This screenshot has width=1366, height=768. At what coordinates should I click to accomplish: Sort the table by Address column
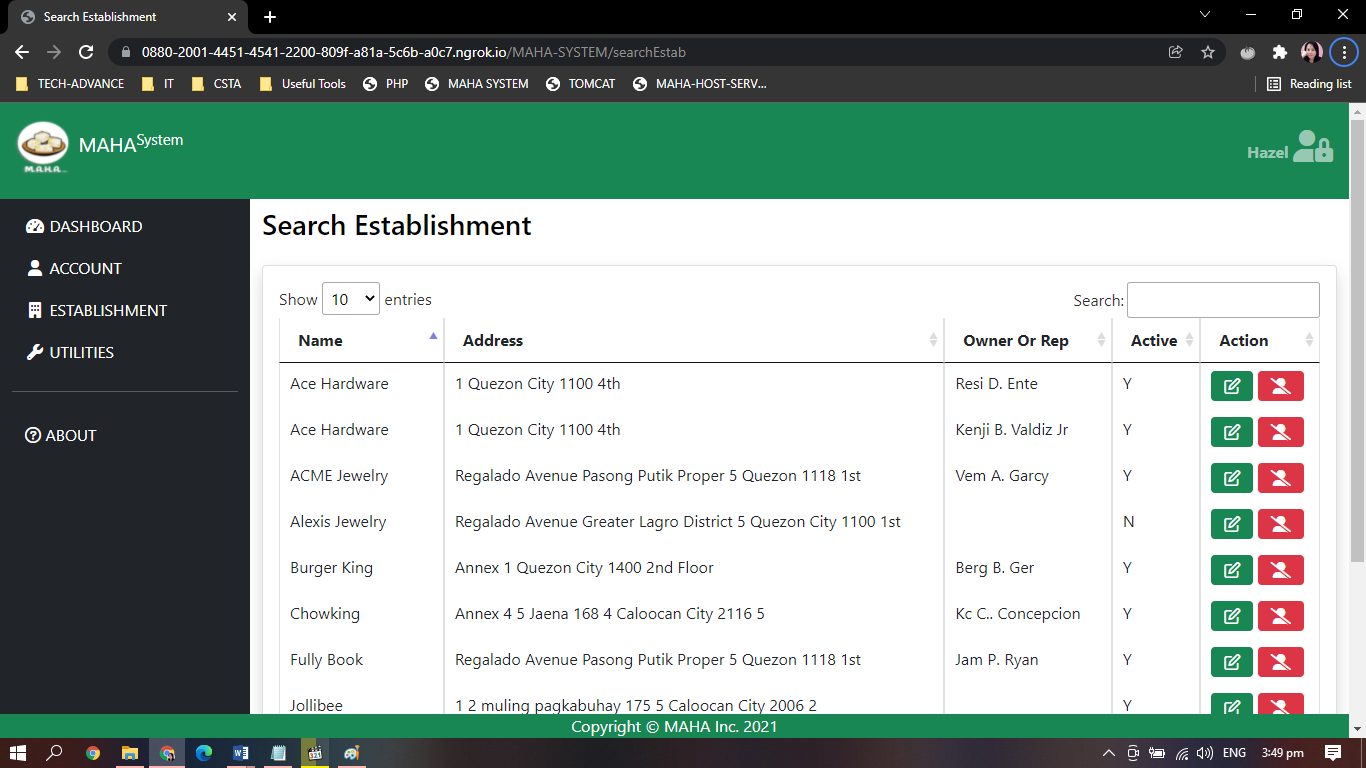(694, 341)
